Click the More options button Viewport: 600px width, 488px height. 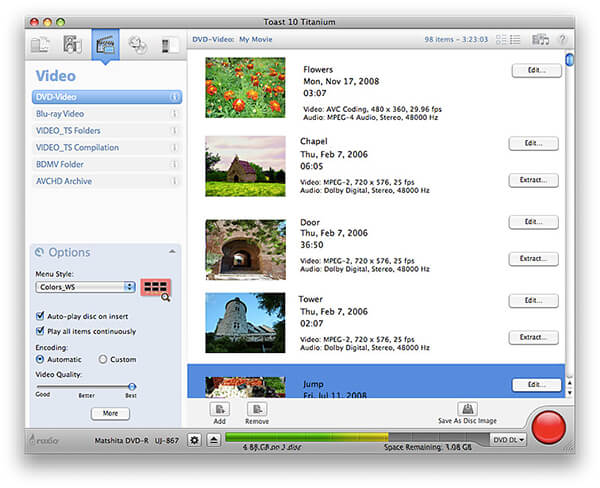(x=110, y=413)
